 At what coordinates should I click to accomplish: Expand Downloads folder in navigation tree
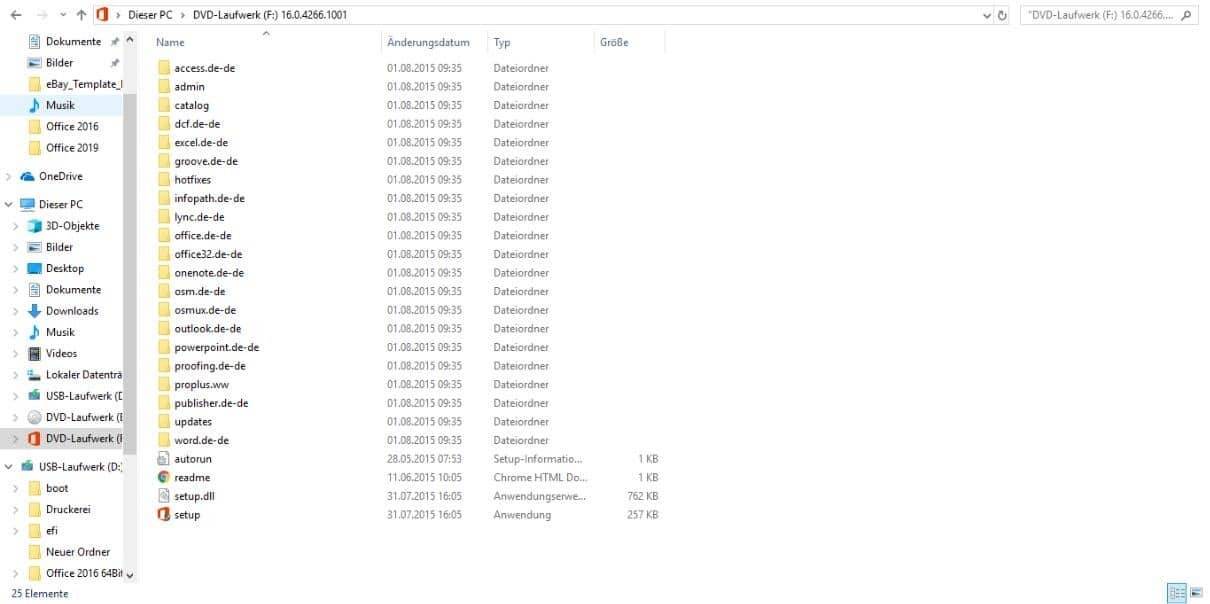(x=15, y=311)
